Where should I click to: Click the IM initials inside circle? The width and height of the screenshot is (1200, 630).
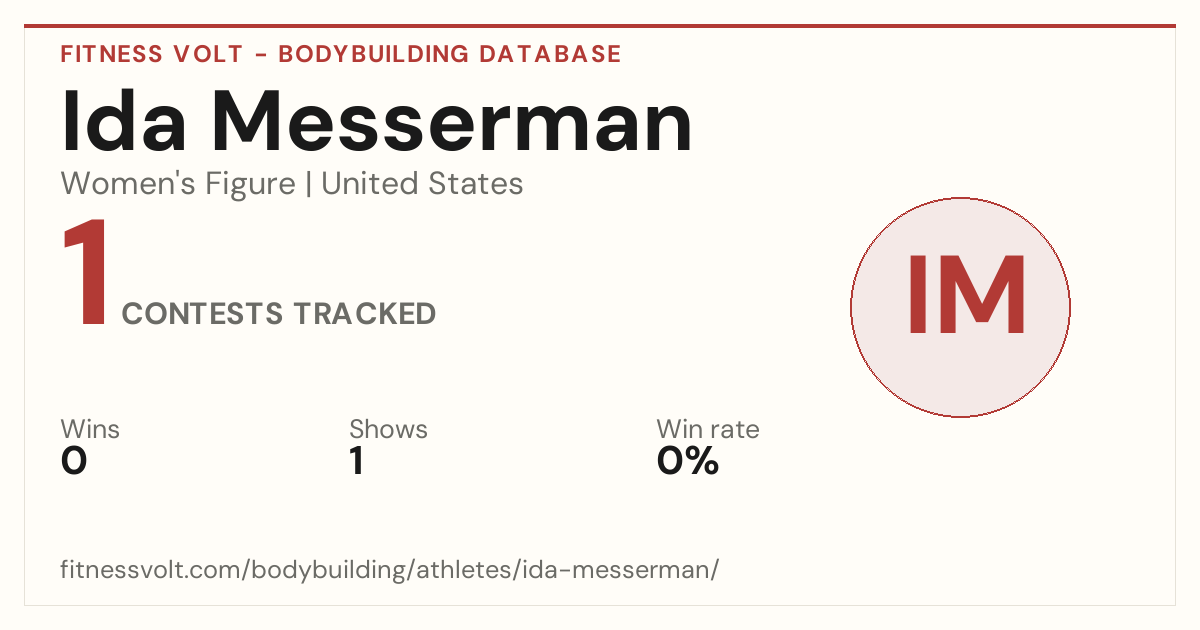[966, 297]
